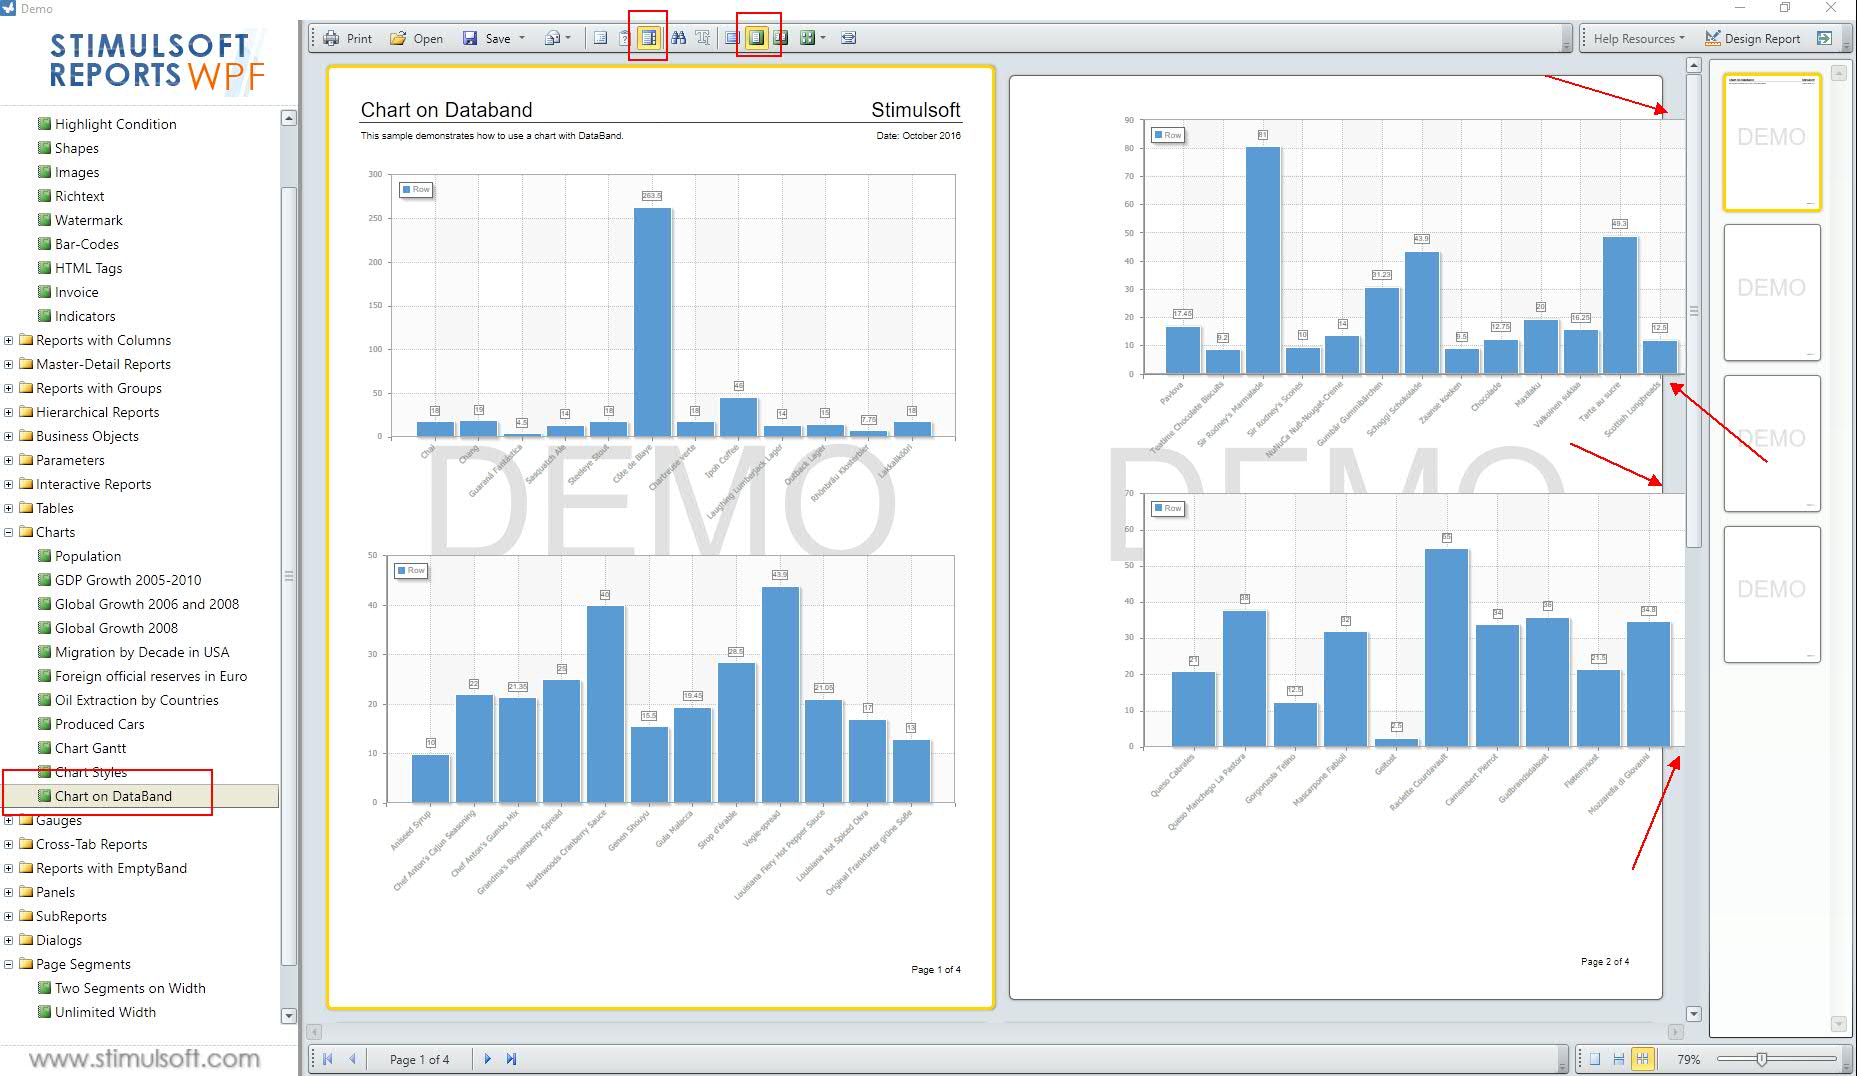Viewport: 1857px width, 1076px height.
Task: Click the Watermark report icon
Action: (44, 220)
